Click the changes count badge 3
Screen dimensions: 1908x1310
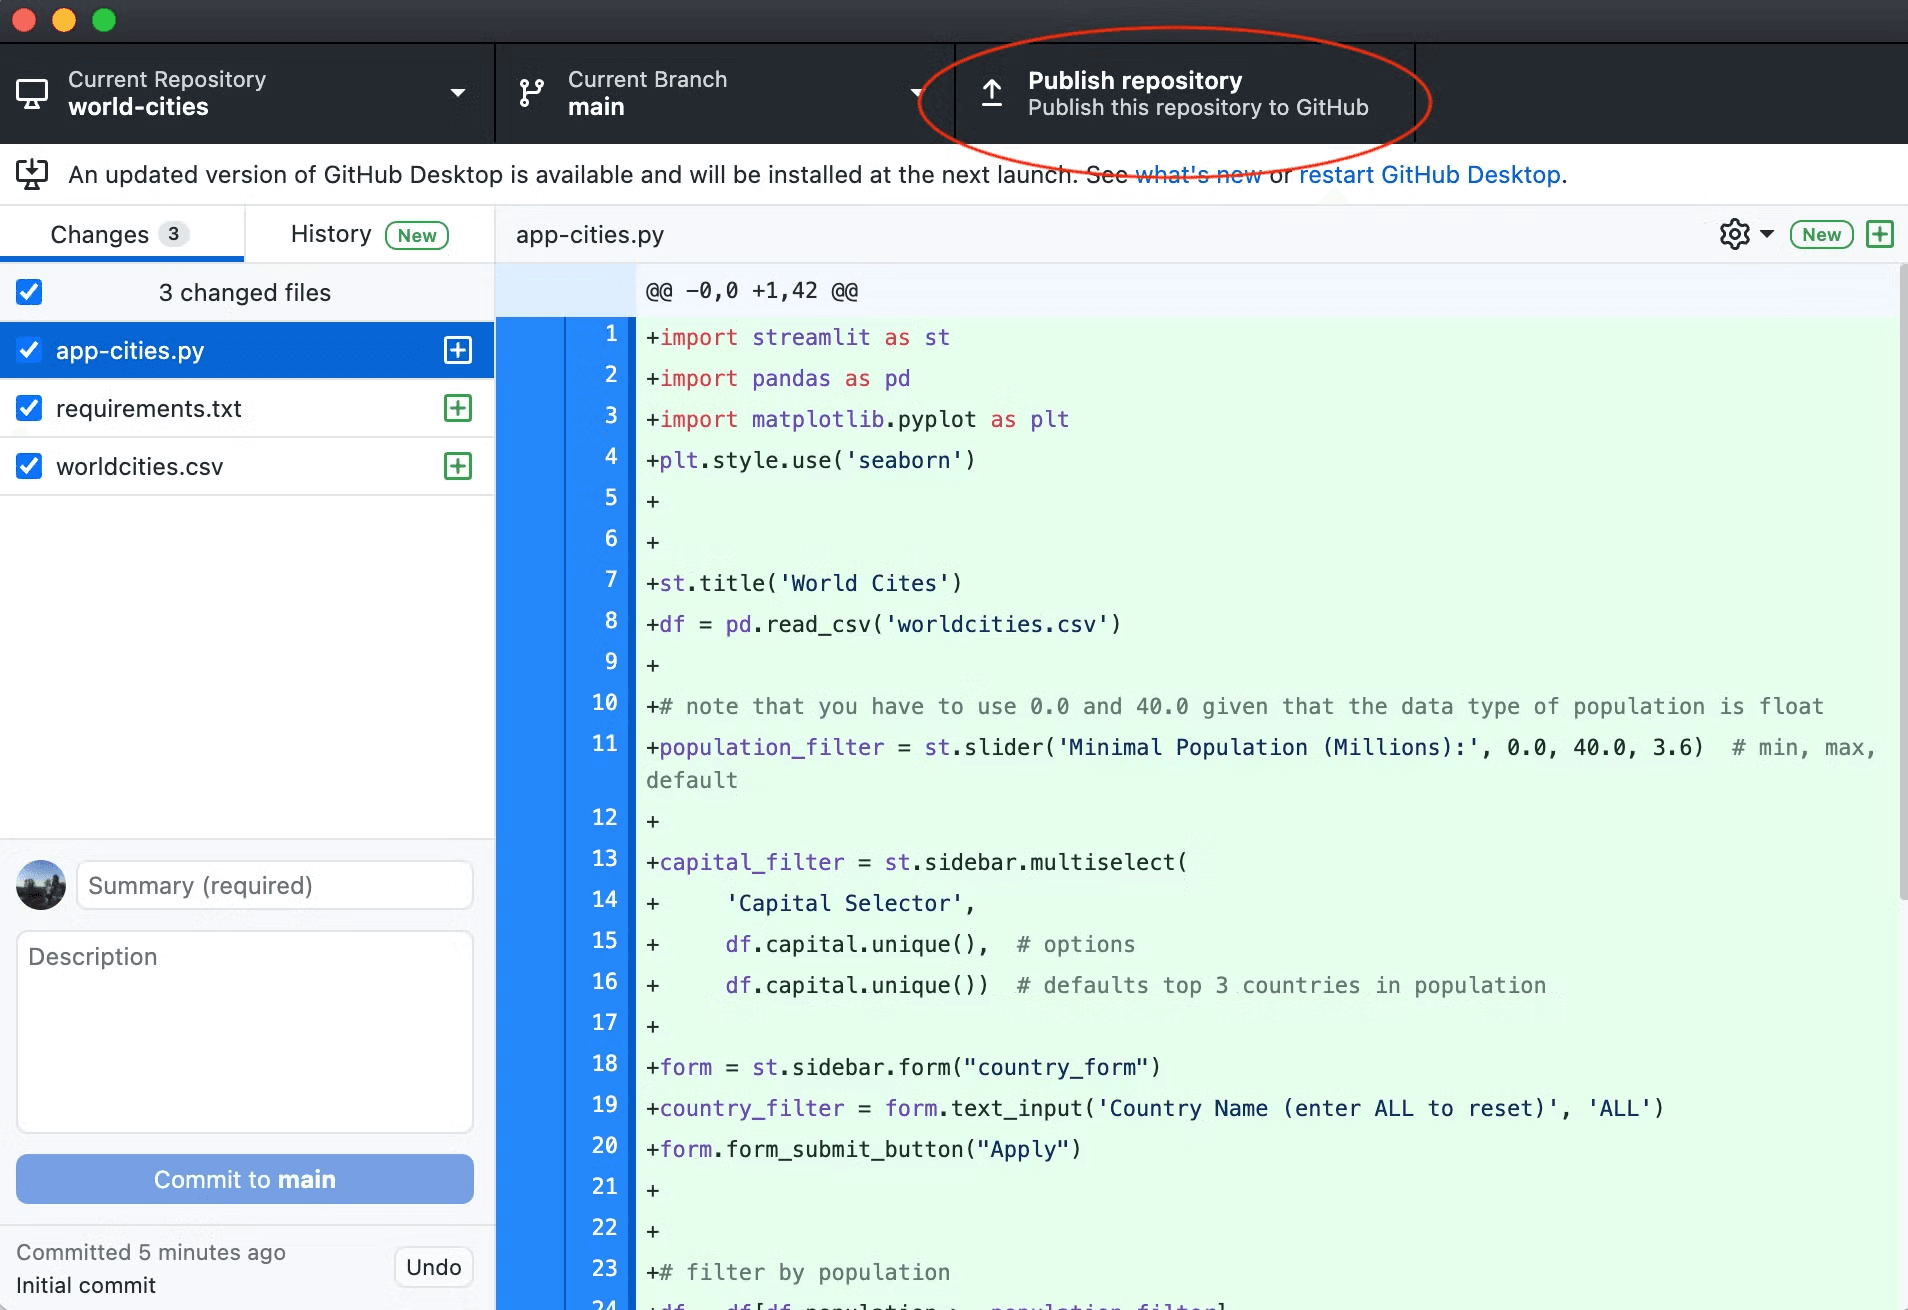tap(174, 234)
